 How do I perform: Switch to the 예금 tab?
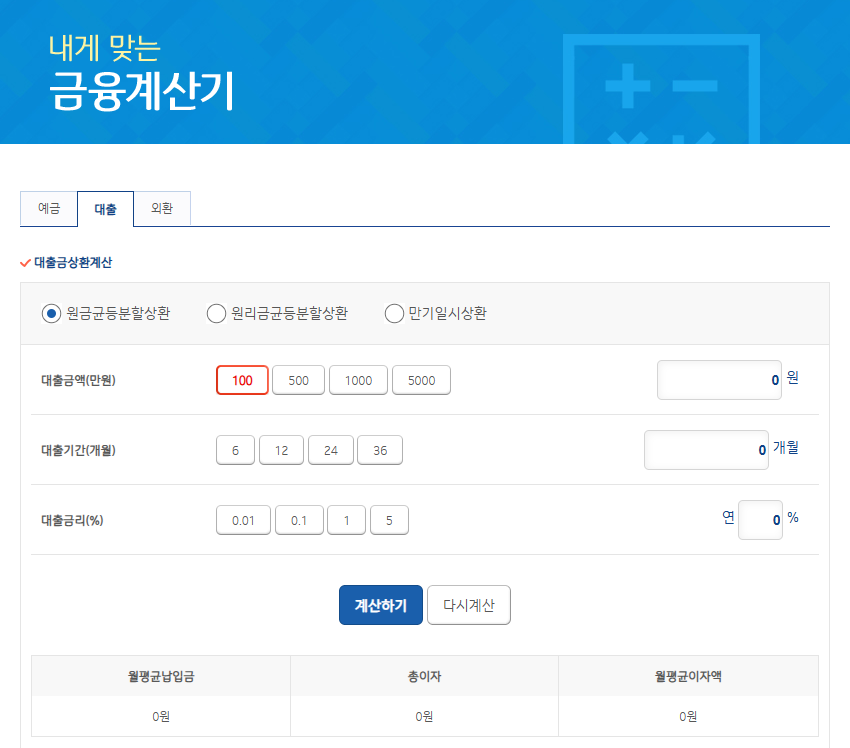click(x=49, y=209)
